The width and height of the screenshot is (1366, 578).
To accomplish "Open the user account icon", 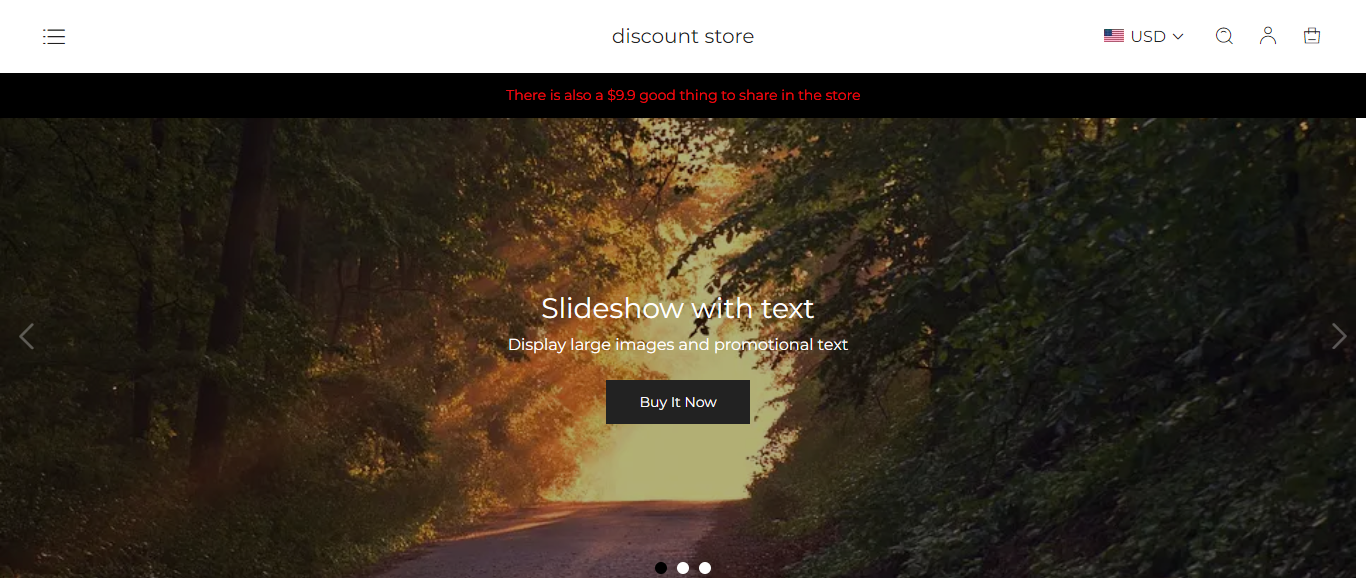I will pos(1268,36).
